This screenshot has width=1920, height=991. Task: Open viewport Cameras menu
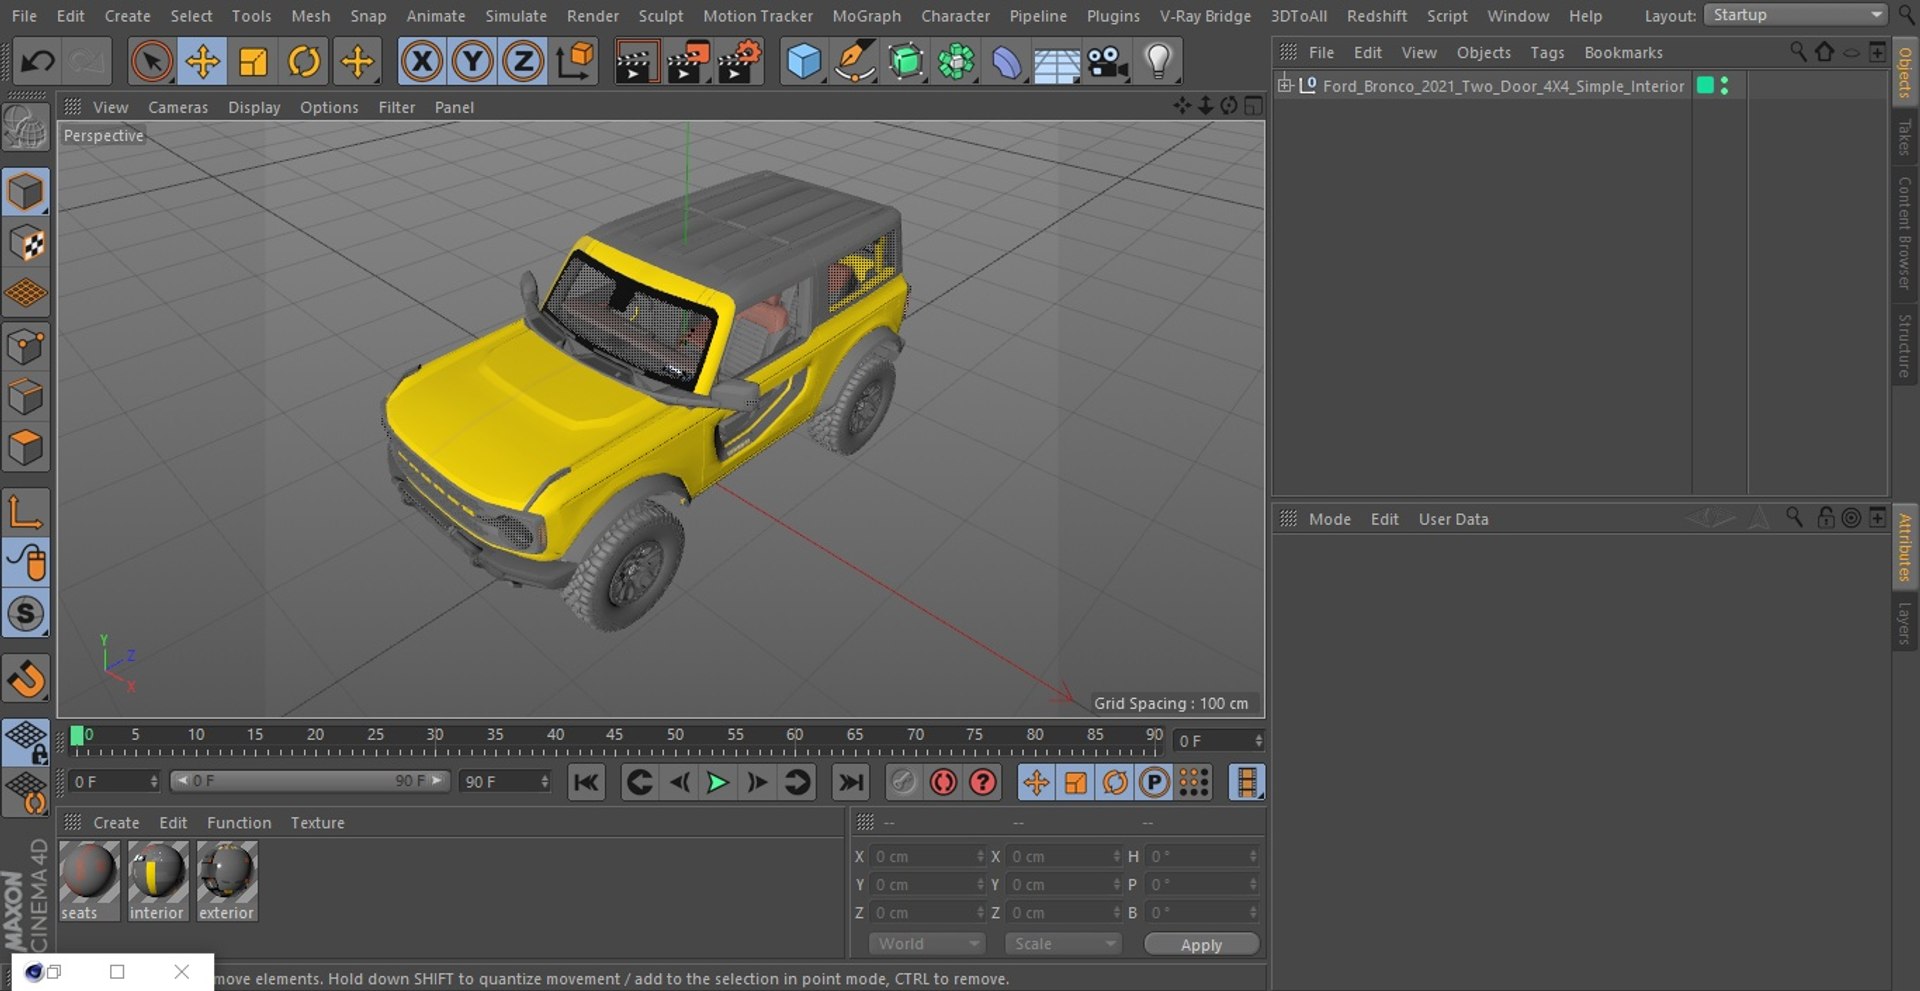click(178, 107)
